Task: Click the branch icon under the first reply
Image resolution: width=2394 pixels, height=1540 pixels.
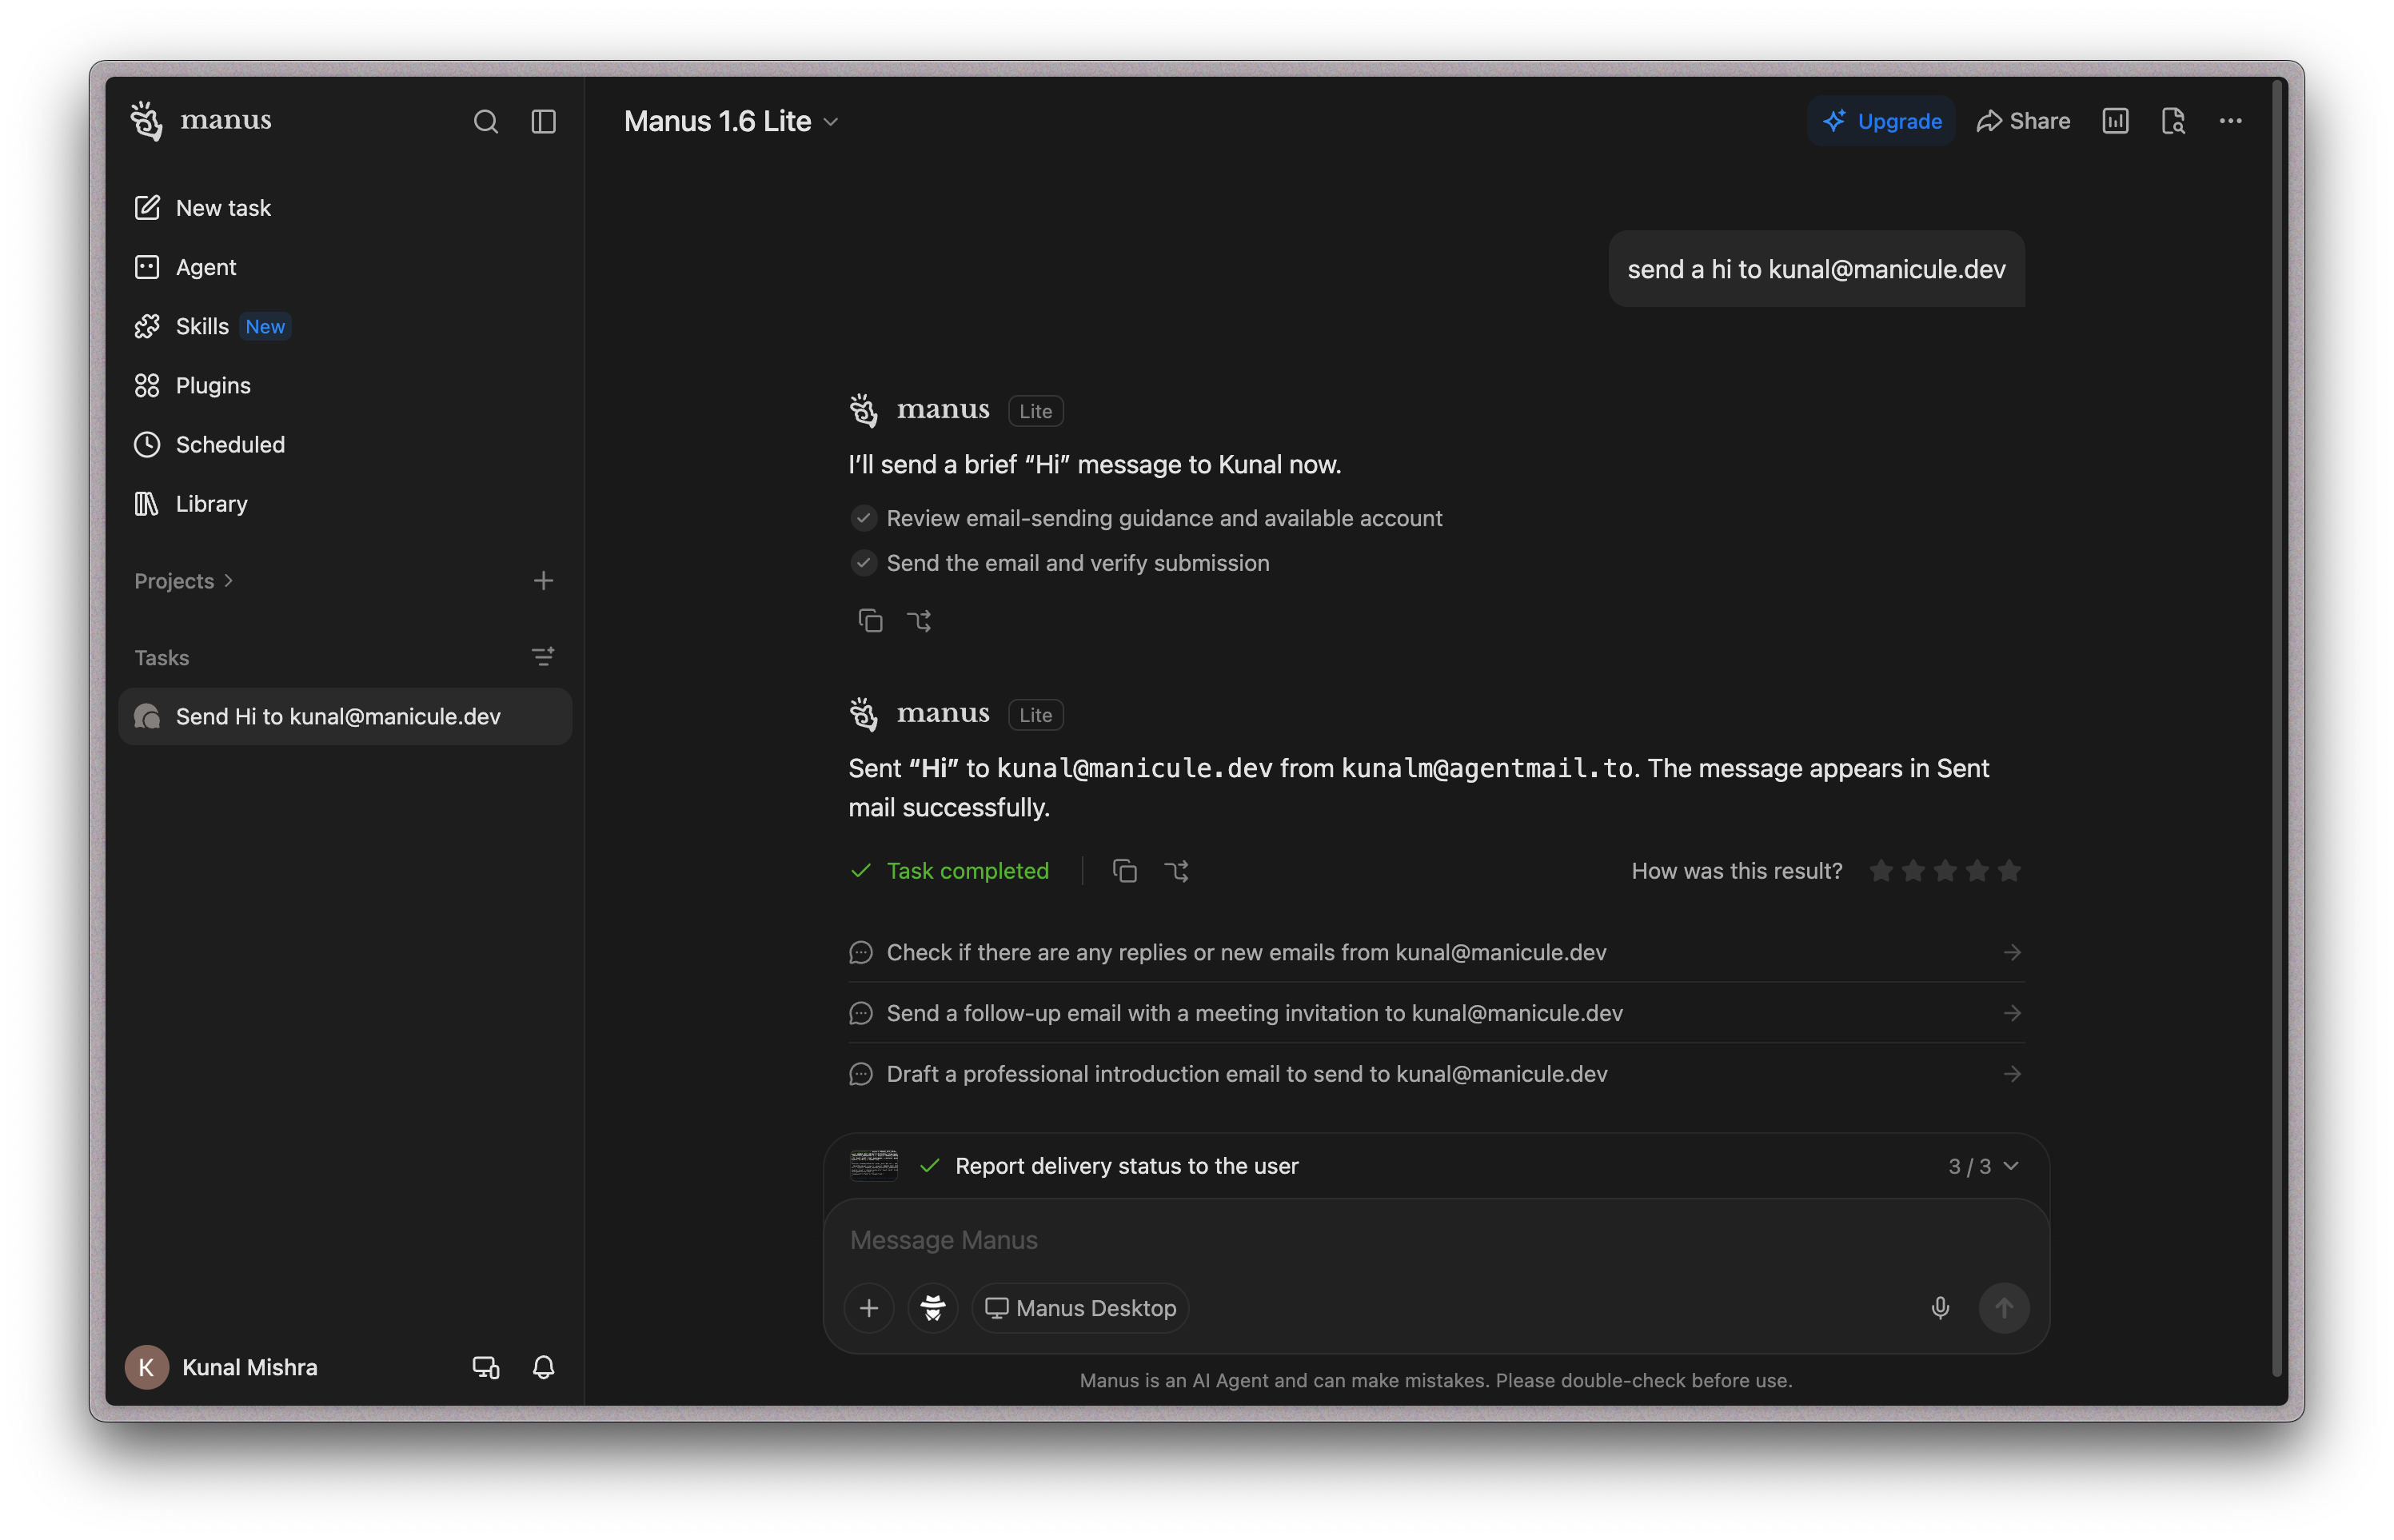Action: tap(919, 621)
